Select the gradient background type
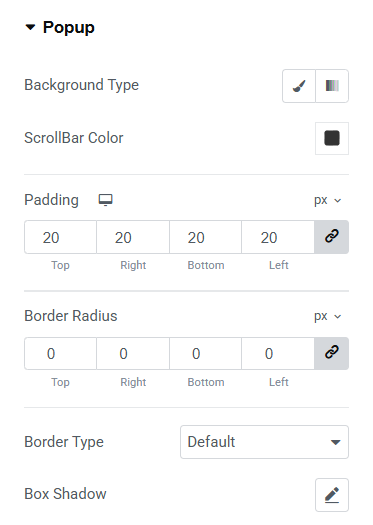The width and height of the screenshot is (373, 525). pos(332,86)
